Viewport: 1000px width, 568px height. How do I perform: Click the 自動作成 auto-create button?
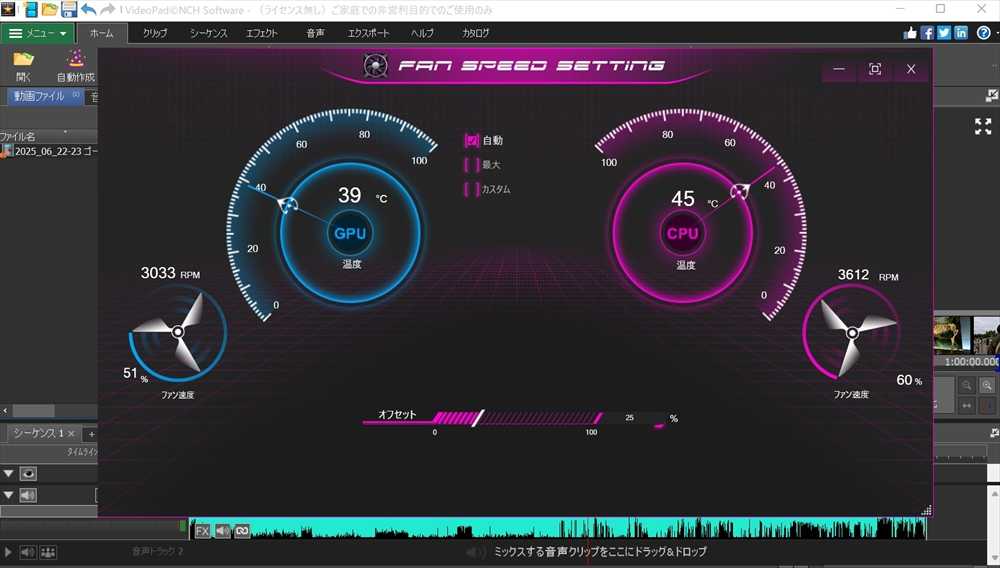click(76, 66)
